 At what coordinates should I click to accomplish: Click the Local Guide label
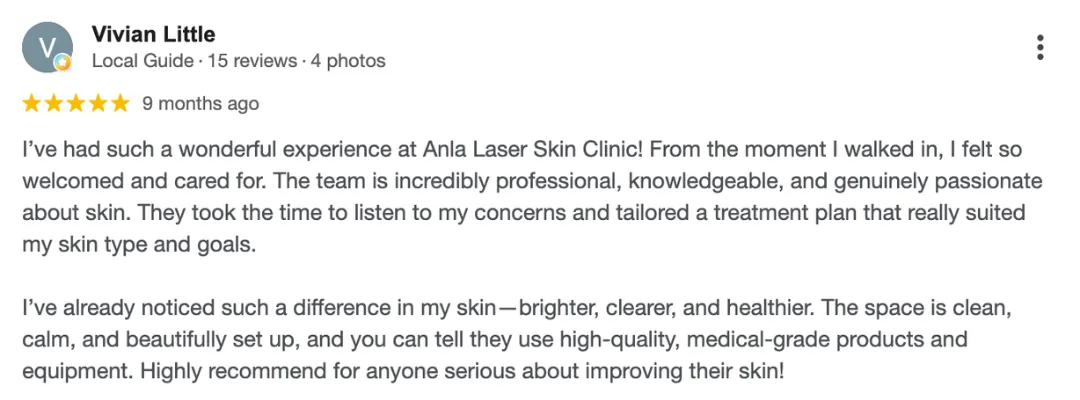[143, 61]
